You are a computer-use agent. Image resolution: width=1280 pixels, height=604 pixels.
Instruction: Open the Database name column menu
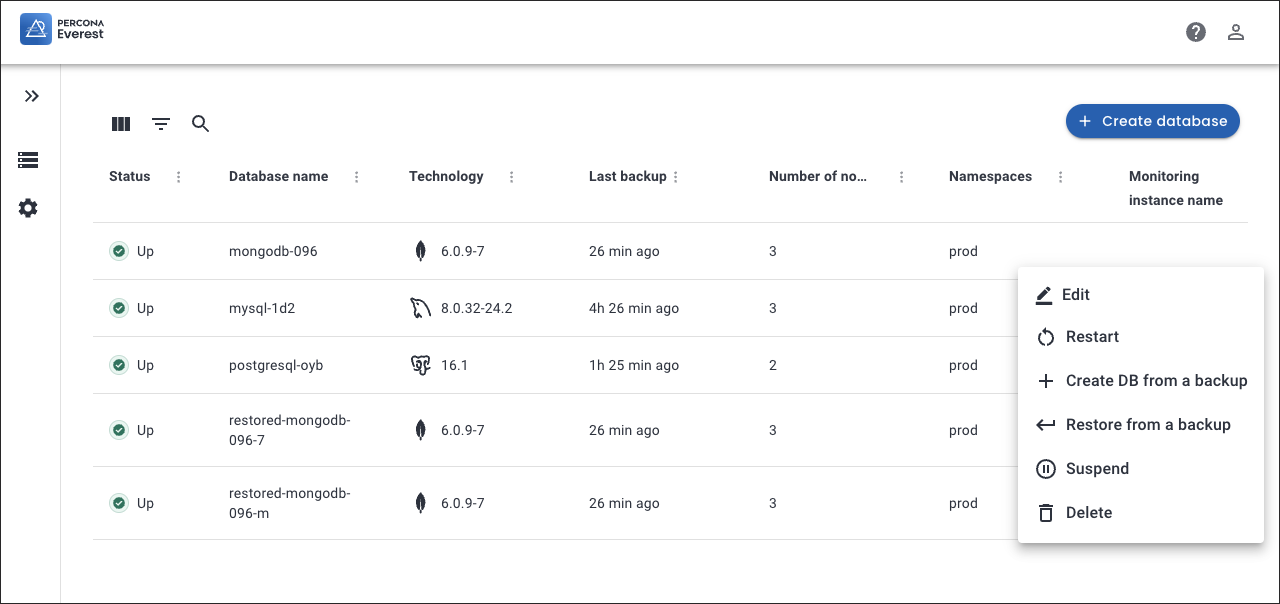[x=357, y=177]
